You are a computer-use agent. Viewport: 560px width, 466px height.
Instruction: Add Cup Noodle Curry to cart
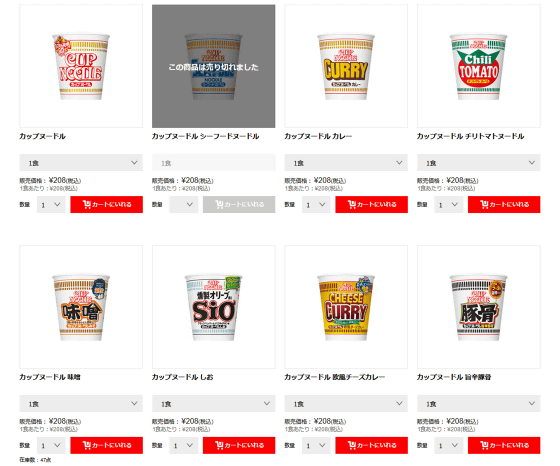[371, 204]
